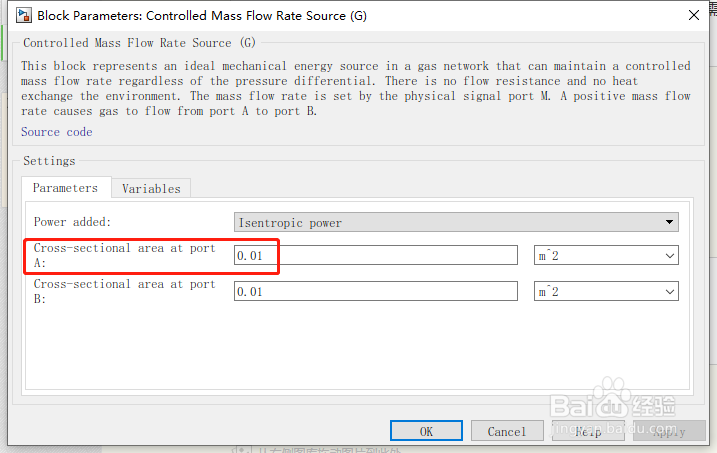Open the port A unit dropdown
This screenshot has height=453, width=717.
[x=606, y=255]
